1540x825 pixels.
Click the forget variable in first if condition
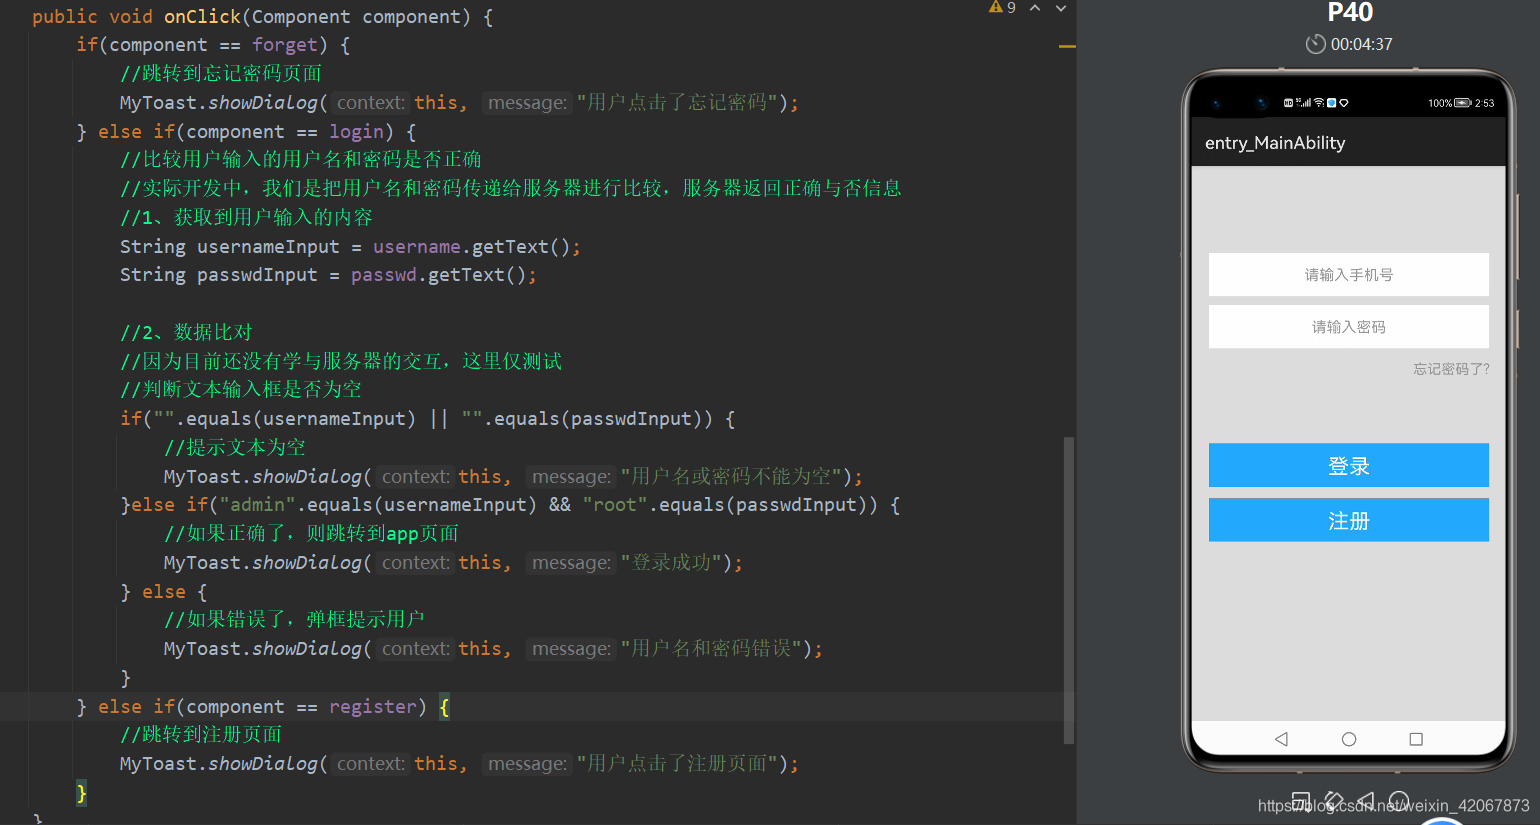pos(285,45)
